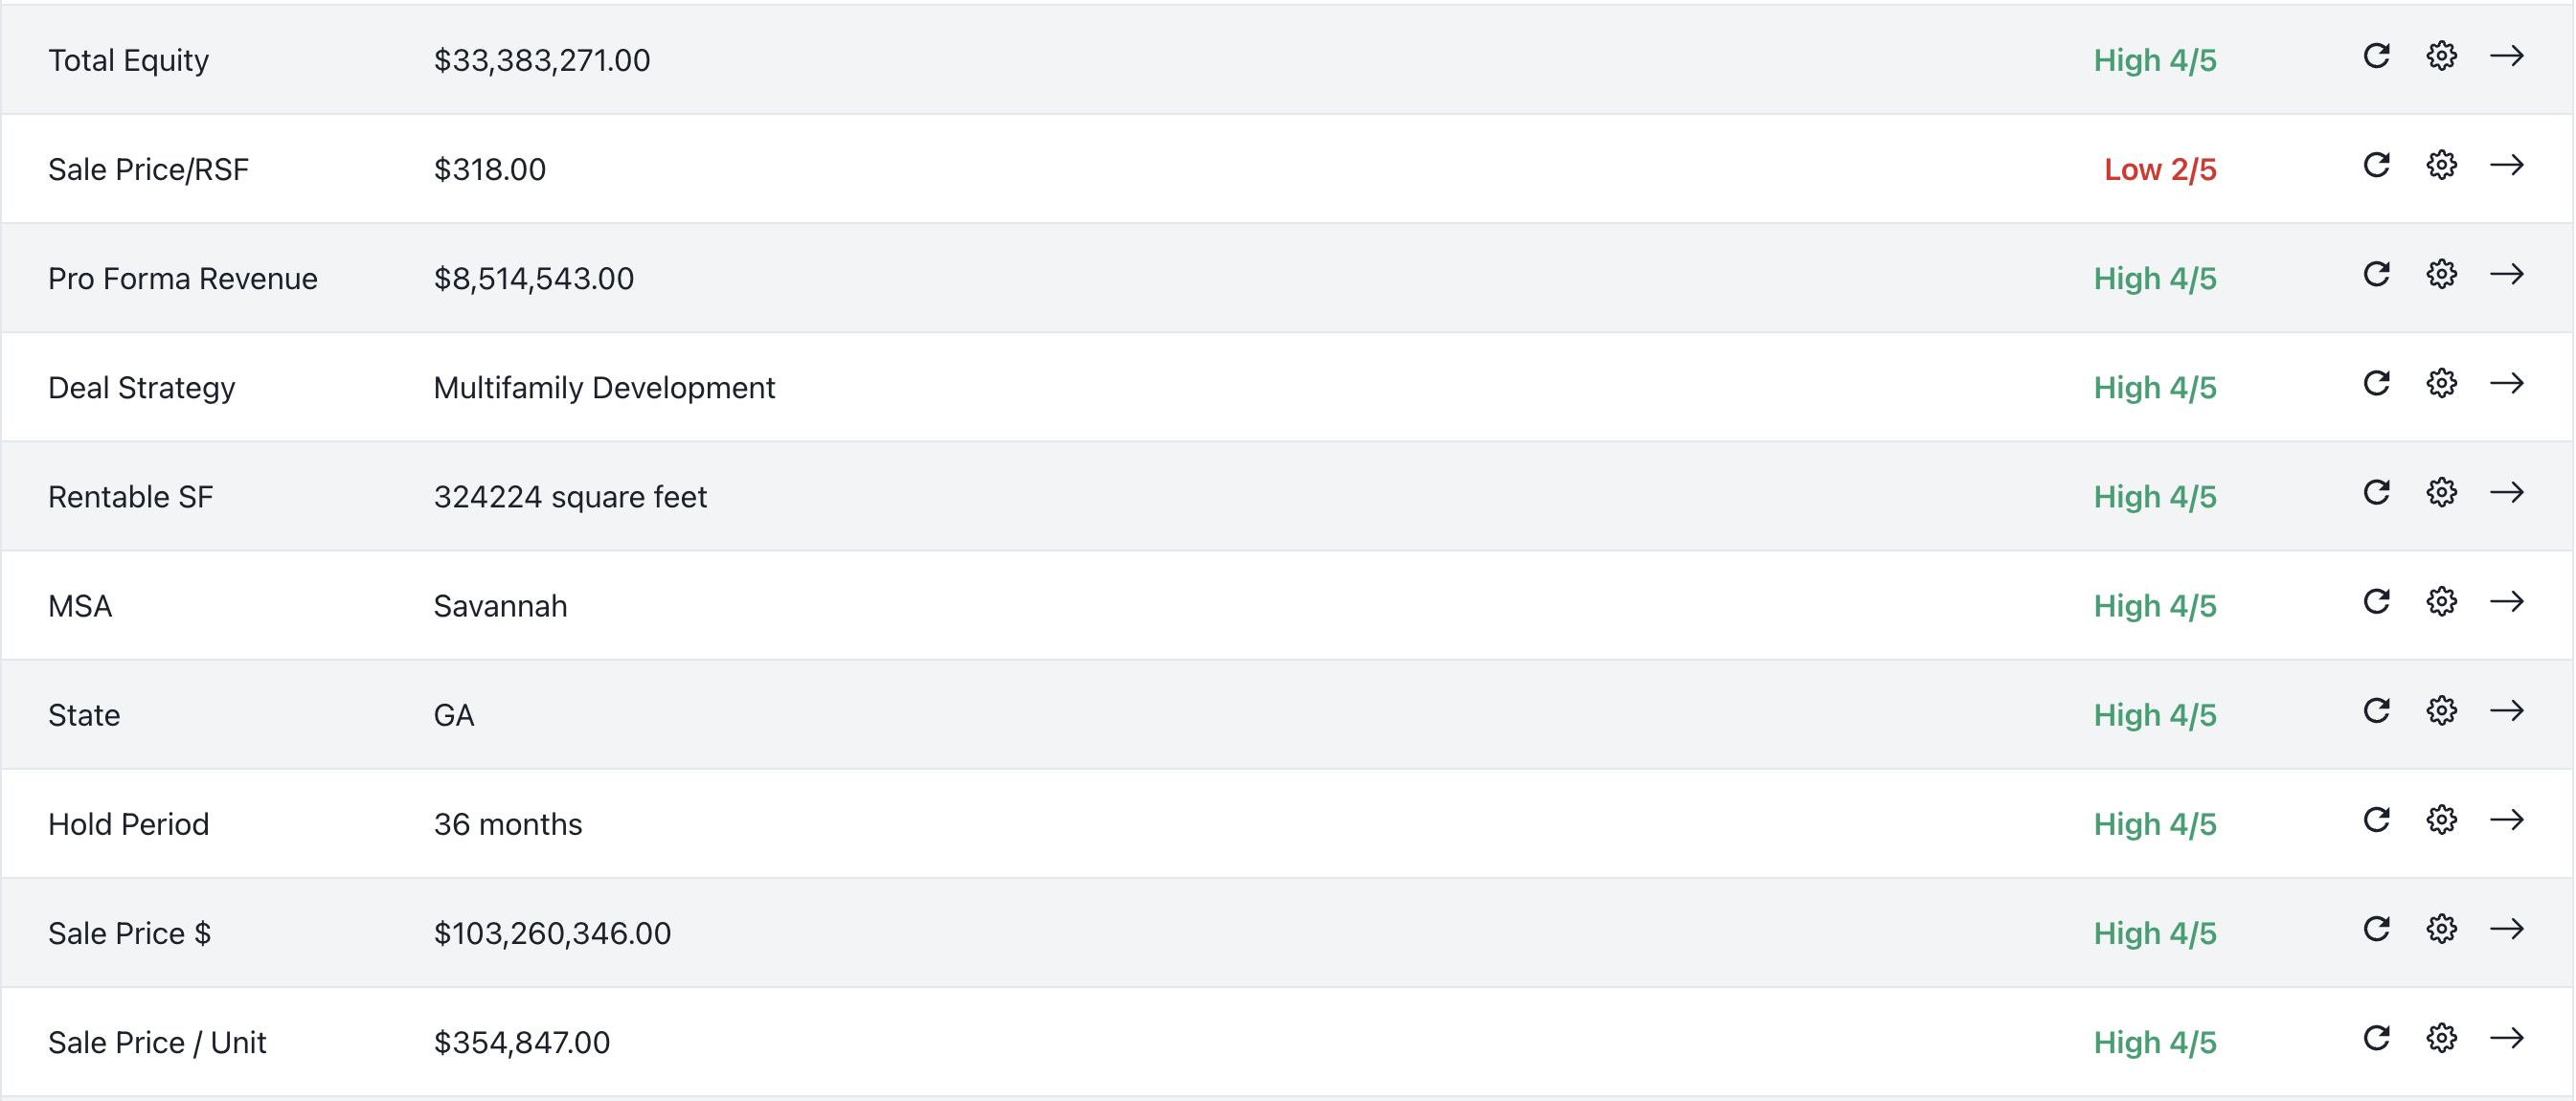Screen dimensions: 2576x1101
Task: Click the $103,260,346.00 sale price value
Action: pyautogui.click(x=552, y=933)
